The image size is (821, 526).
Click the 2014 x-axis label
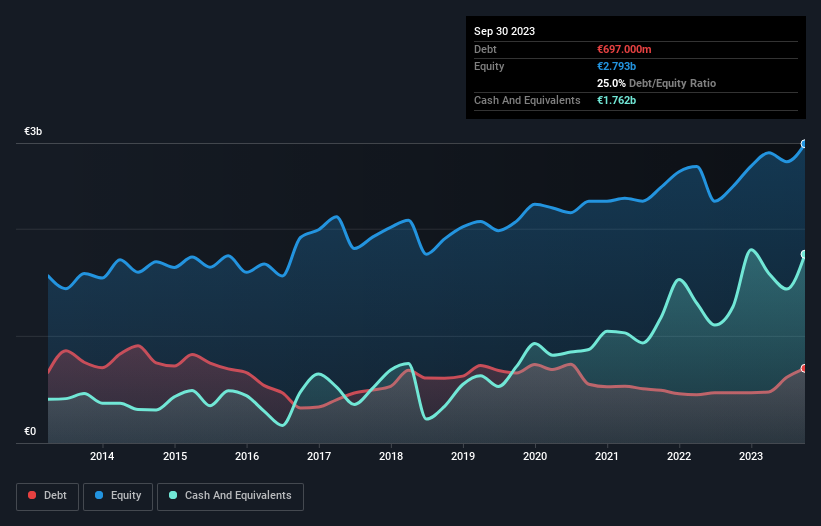[x=102, y=456]
